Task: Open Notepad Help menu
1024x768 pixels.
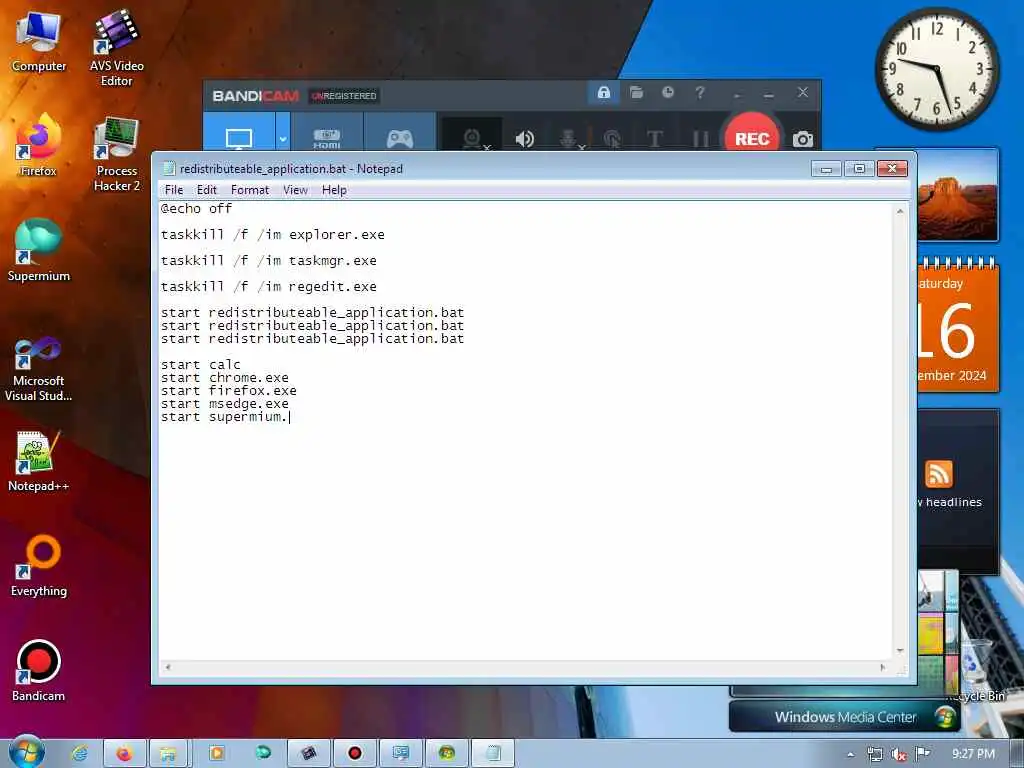Action: point(334,190)
